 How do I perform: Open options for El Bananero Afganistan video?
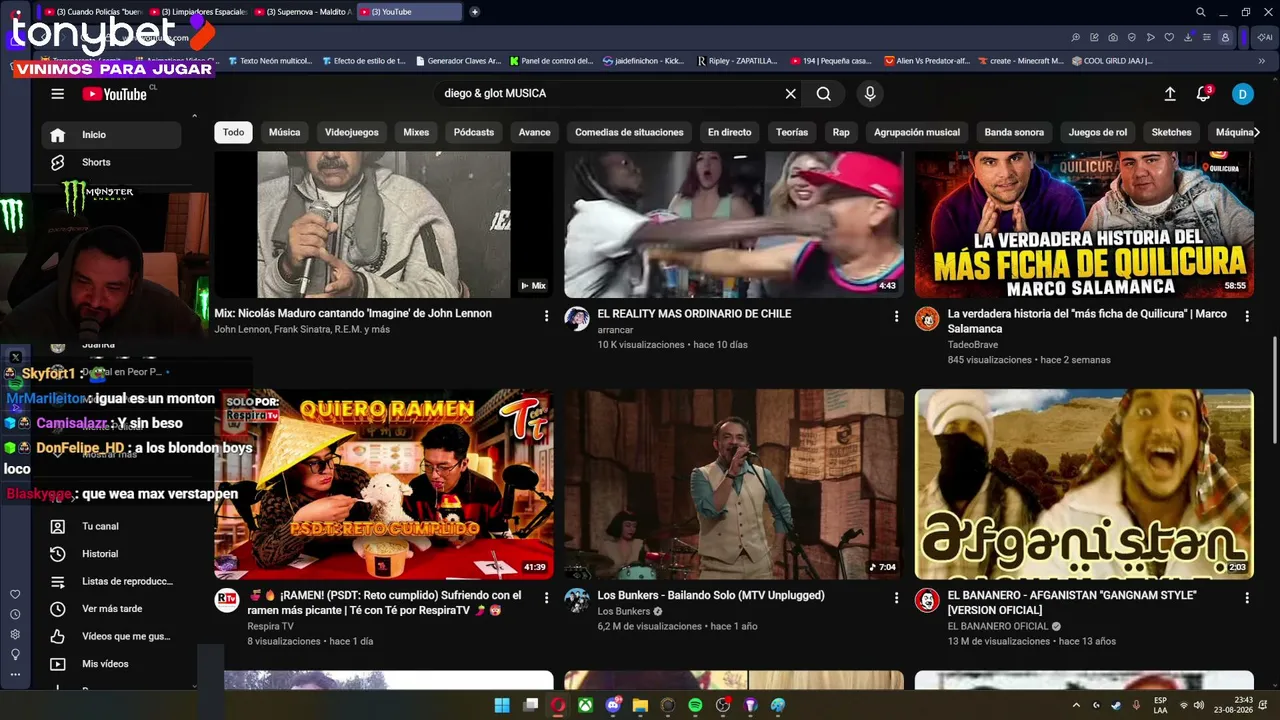click(x=1247, y=598)
